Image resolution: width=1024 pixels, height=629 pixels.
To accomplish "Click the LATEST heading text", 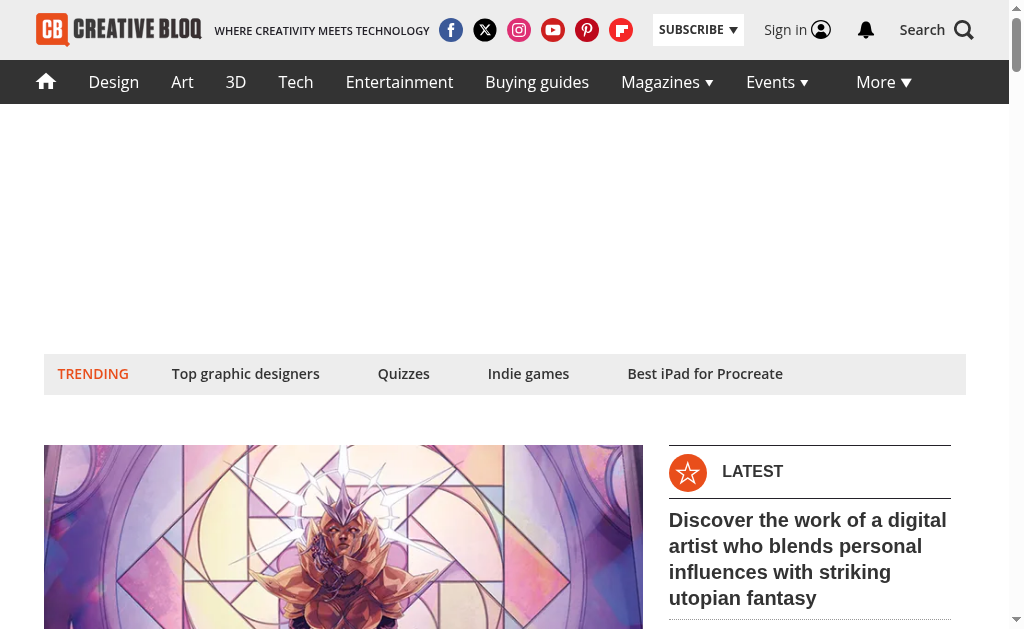I will (752, 472).
